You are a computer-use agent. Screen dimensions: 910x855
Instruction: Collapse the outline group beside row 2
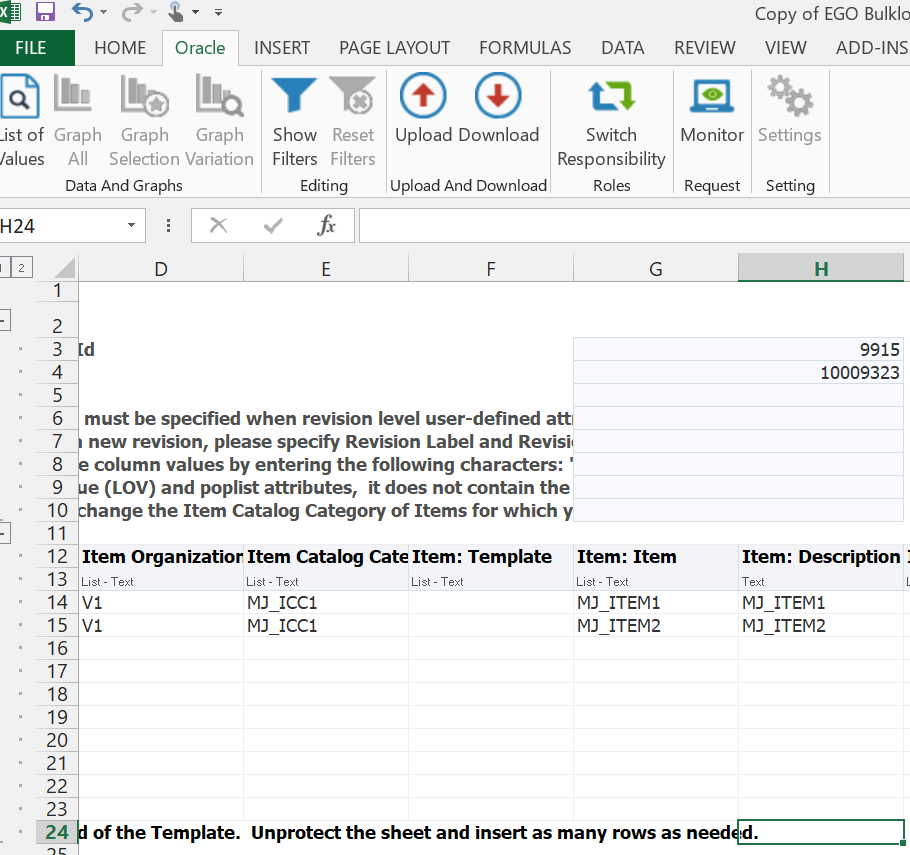(4, 320)
